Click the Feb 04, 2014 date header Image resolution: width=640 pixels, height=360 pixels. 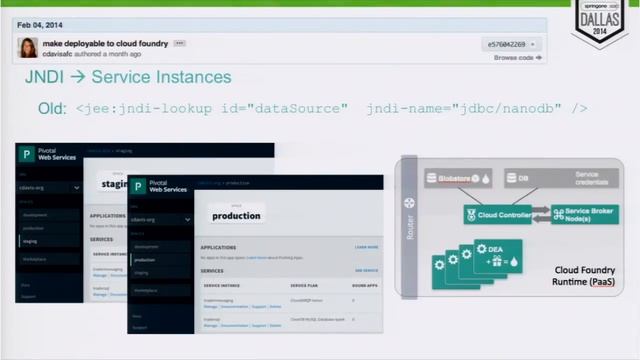40,25
